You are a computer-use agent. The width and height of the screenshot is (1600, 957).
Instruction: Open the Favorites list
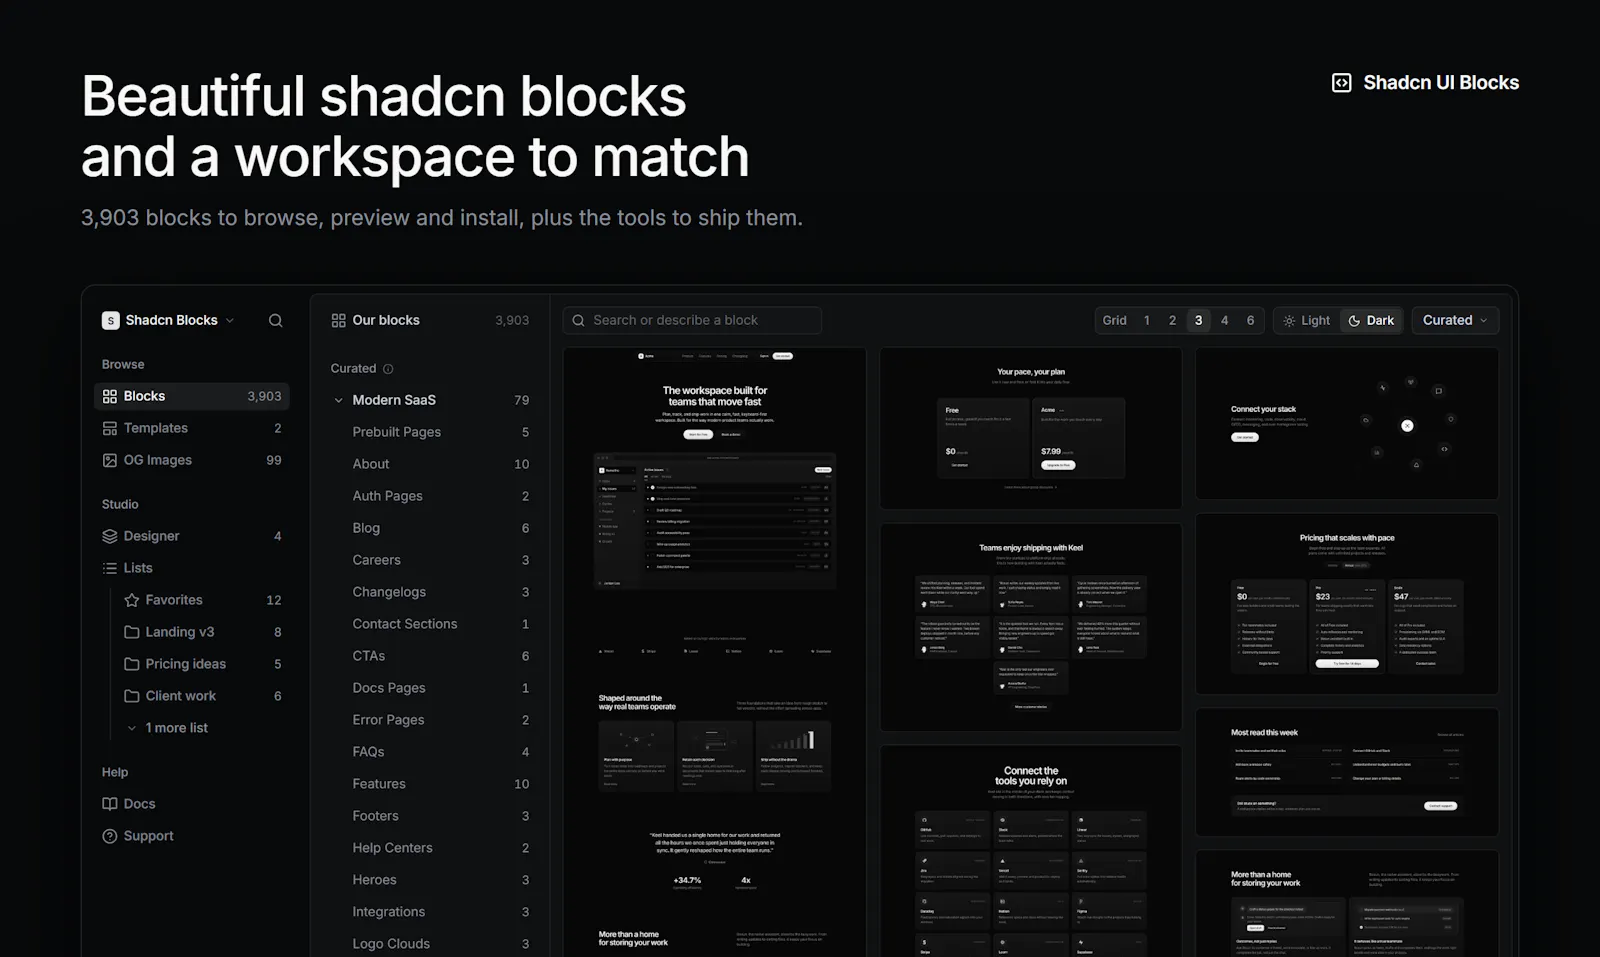[203, 600]
